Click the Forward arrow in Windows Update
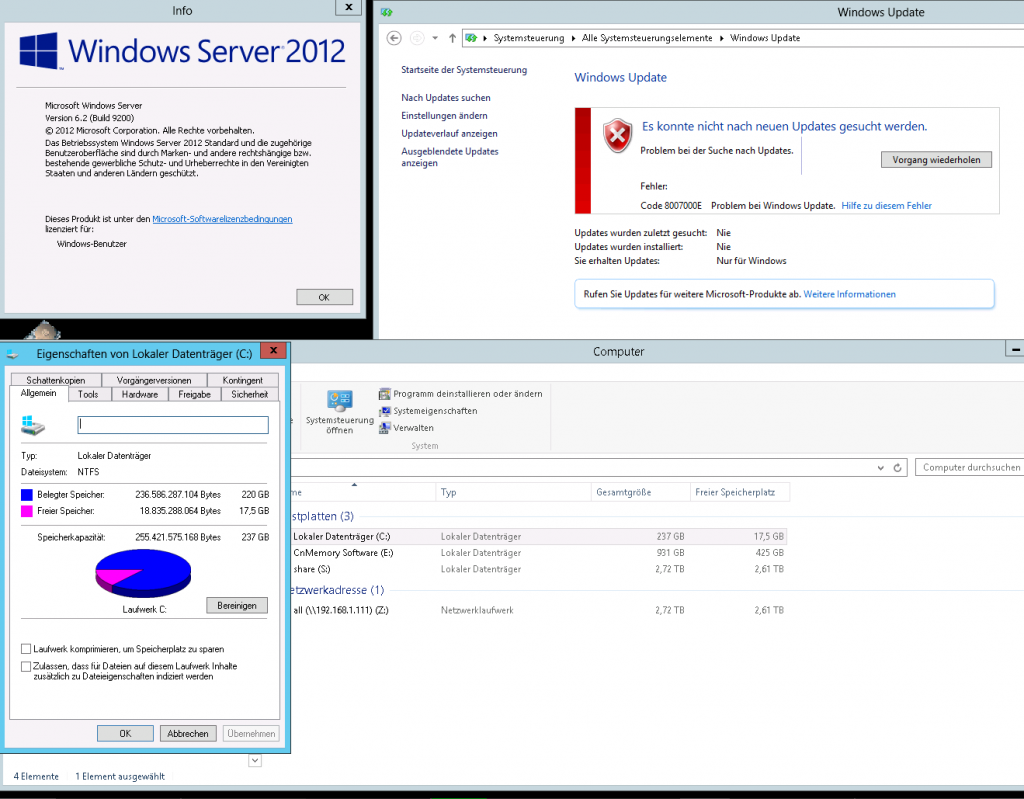The image size is (1024, 799). pos(417,38)
